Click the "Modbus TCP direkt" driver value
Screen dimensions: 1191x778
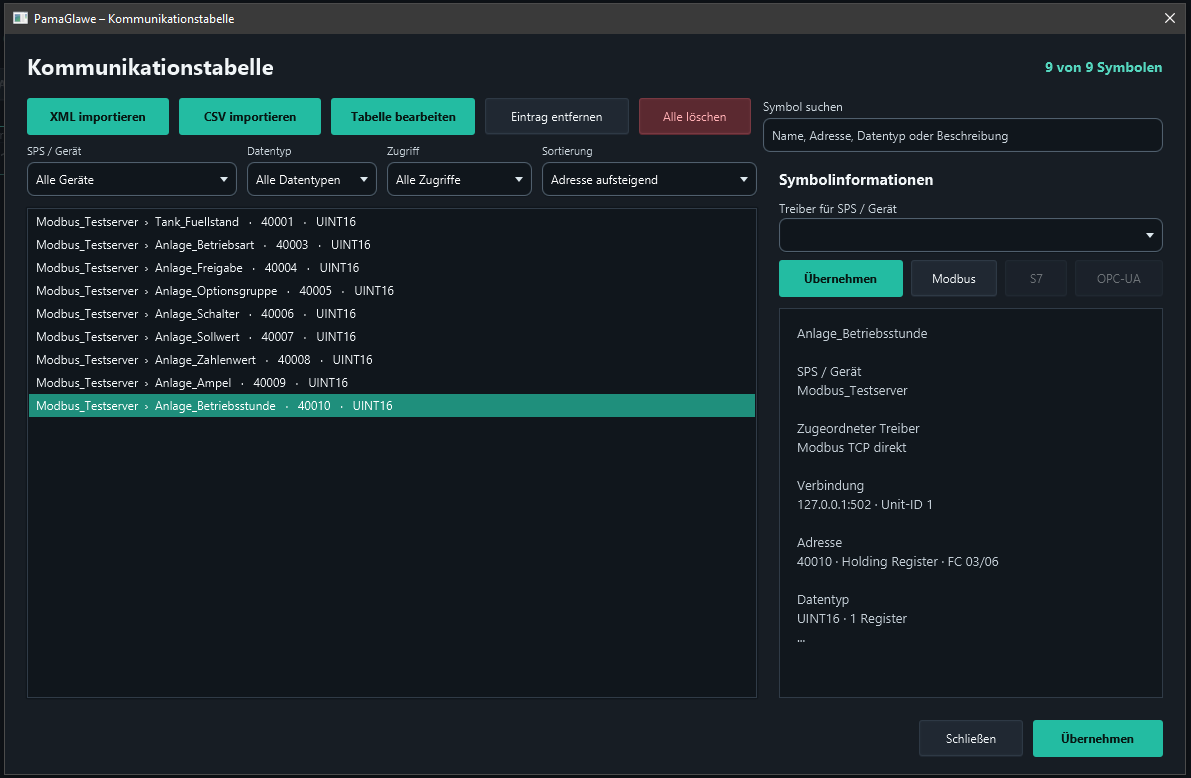[851, 448]
